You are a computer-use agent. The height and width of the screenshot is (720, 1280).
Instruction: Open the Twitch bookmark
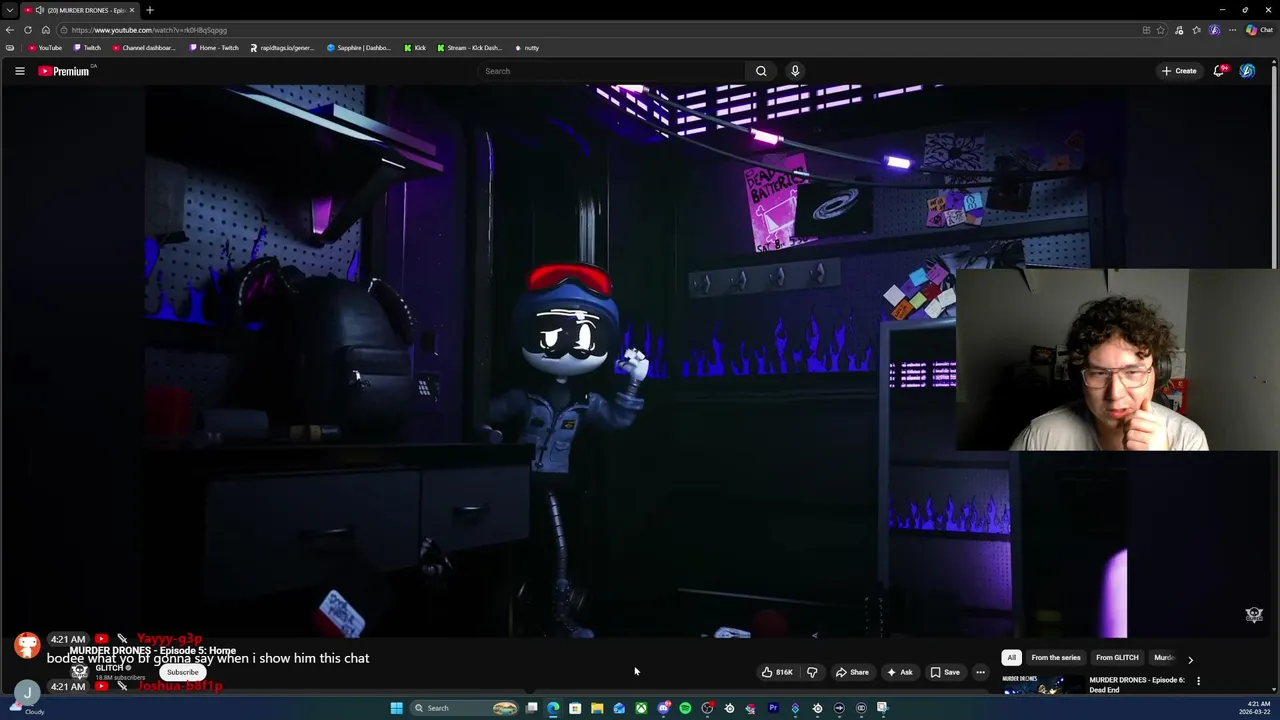(87, 48)
